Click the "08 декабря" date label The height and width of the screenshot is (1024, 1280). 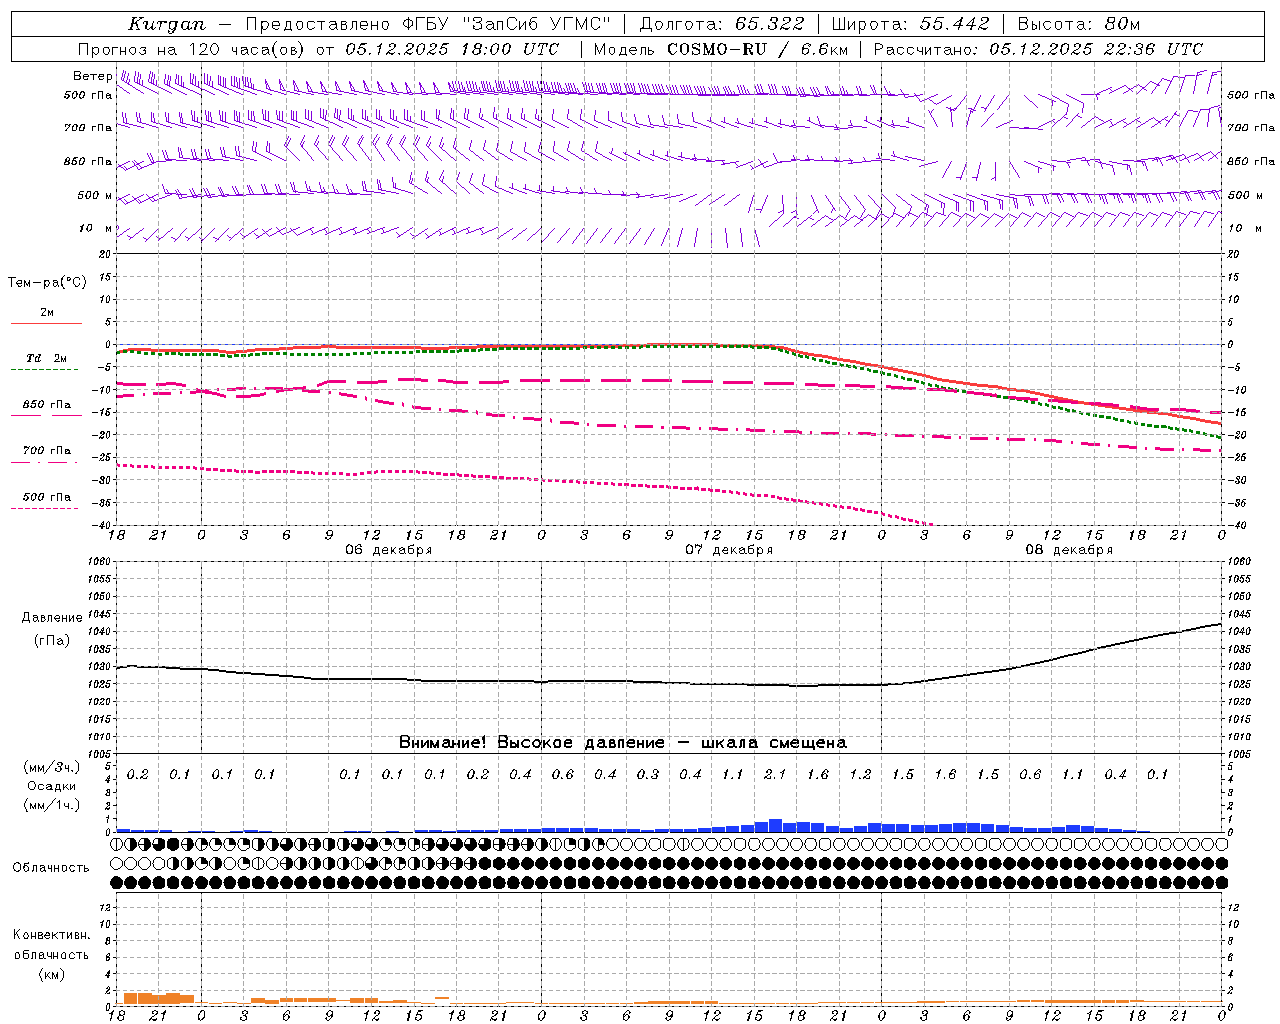coord(1069,550)
